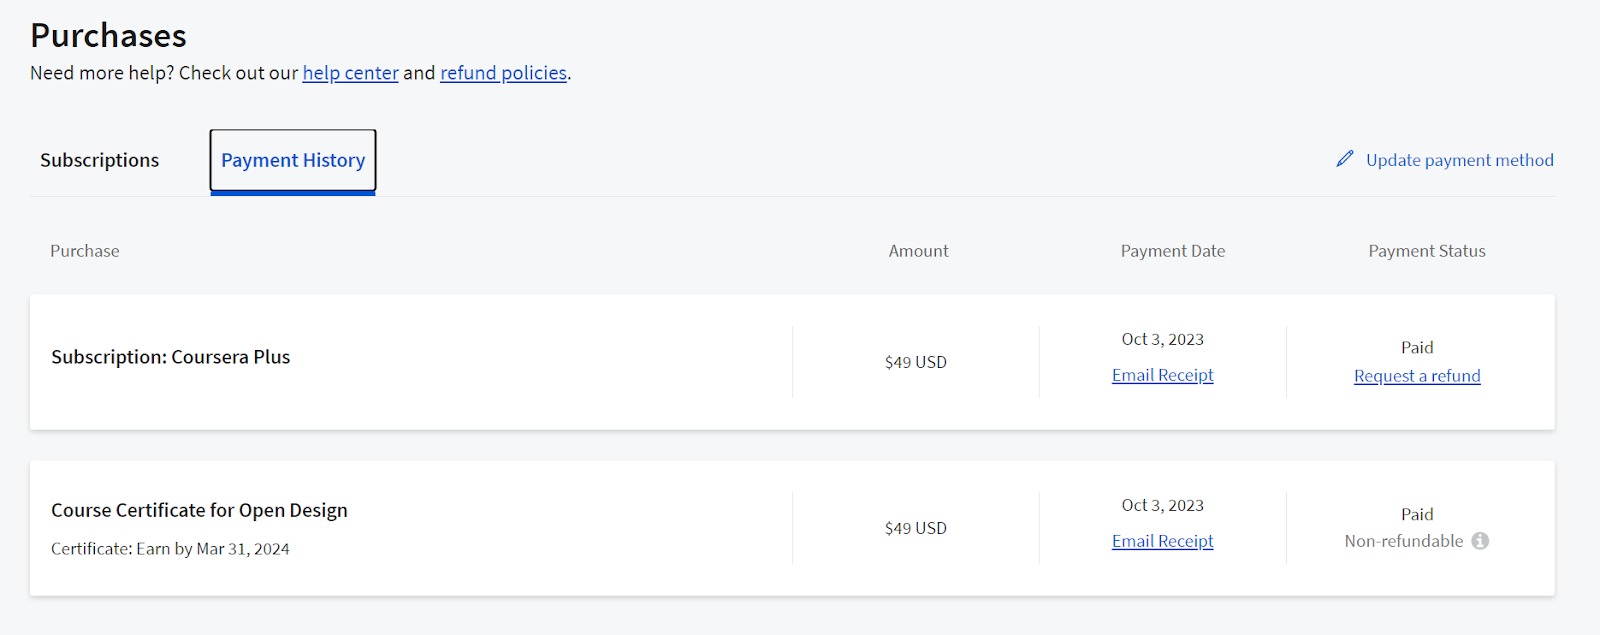Screen dimensions: 1600x635
Task: Click the Non-refundable status label
Action: pos(1403,541)
